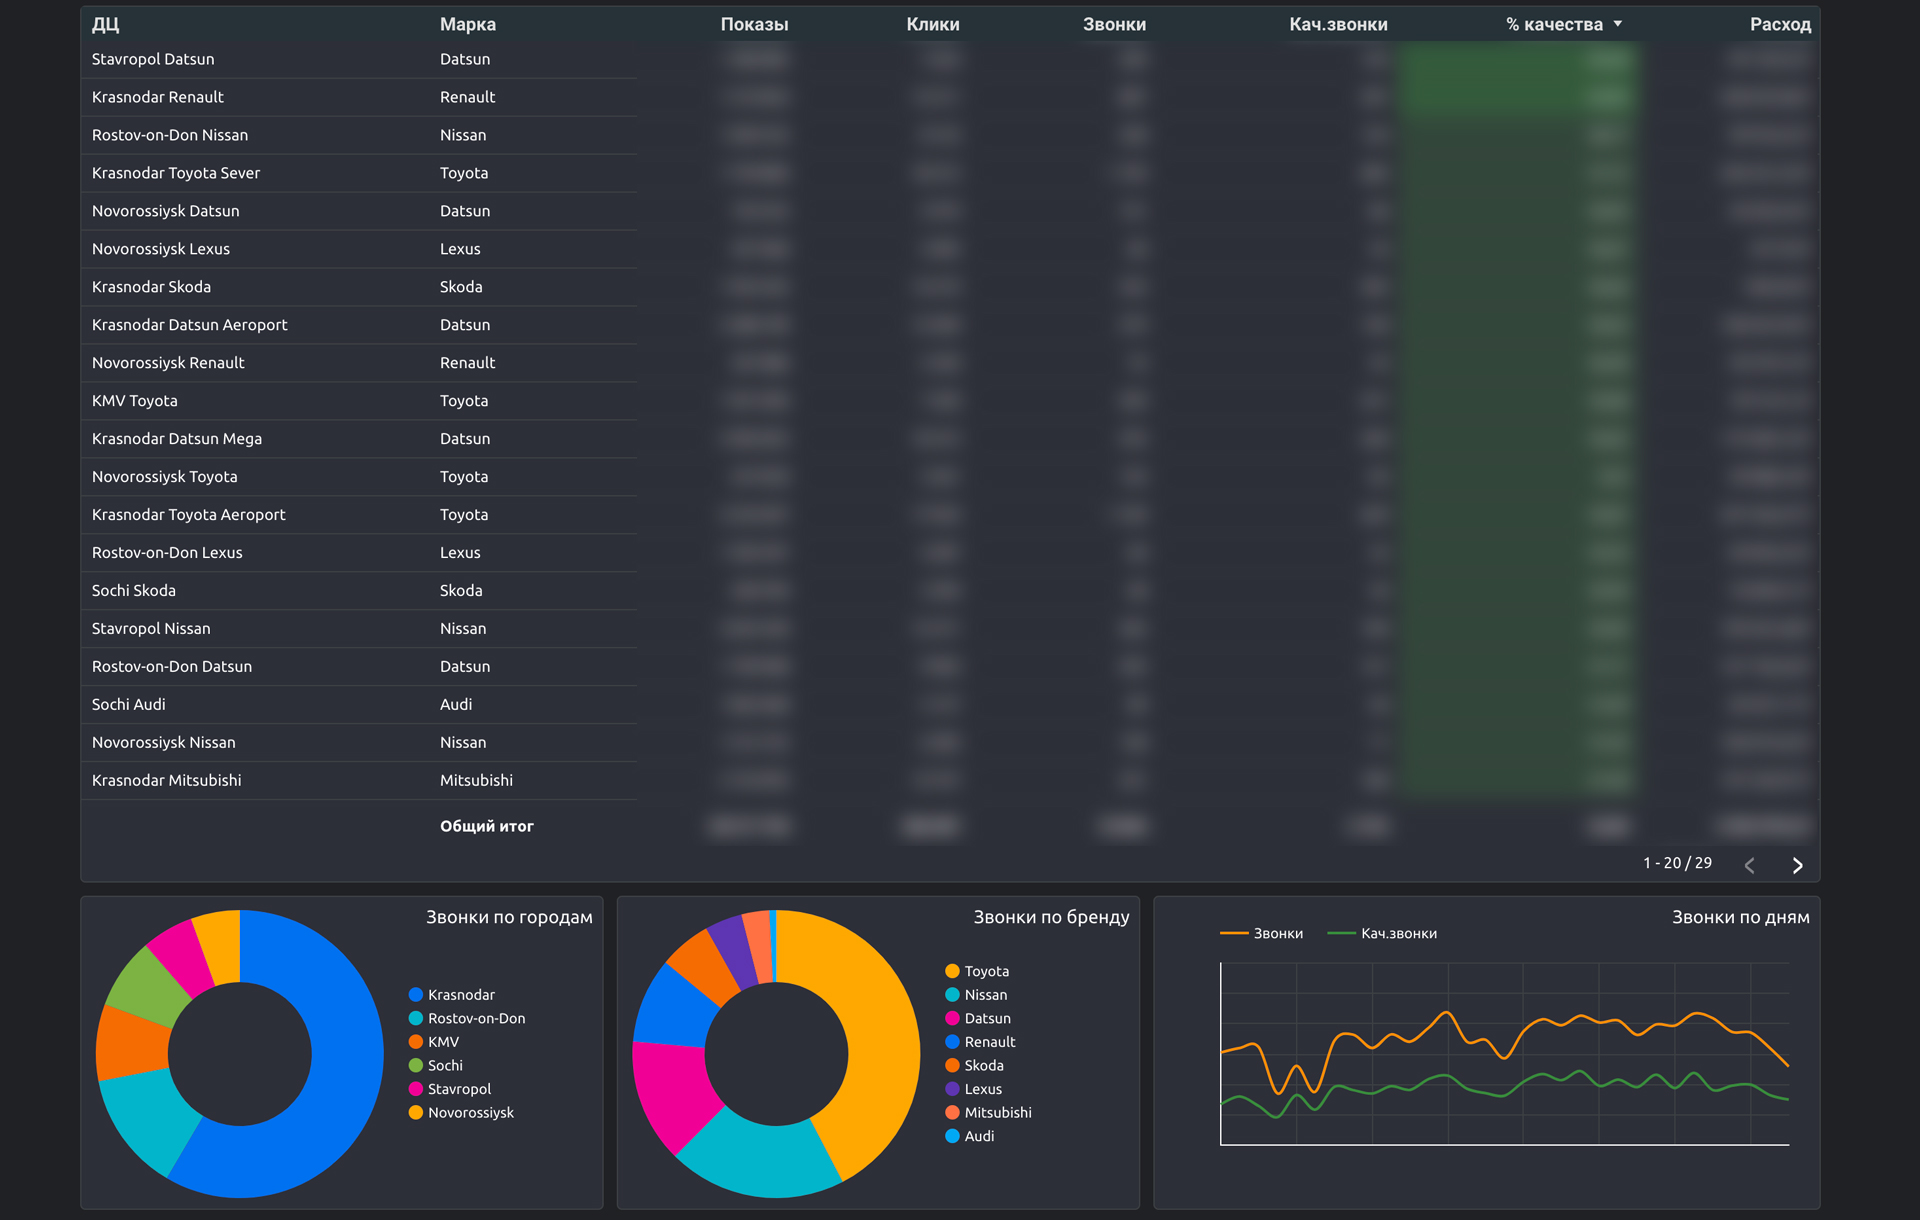This screenshot has height=1220, width=1920.
Task: Sort table by ДЦ column header
Action: (106, 25)
